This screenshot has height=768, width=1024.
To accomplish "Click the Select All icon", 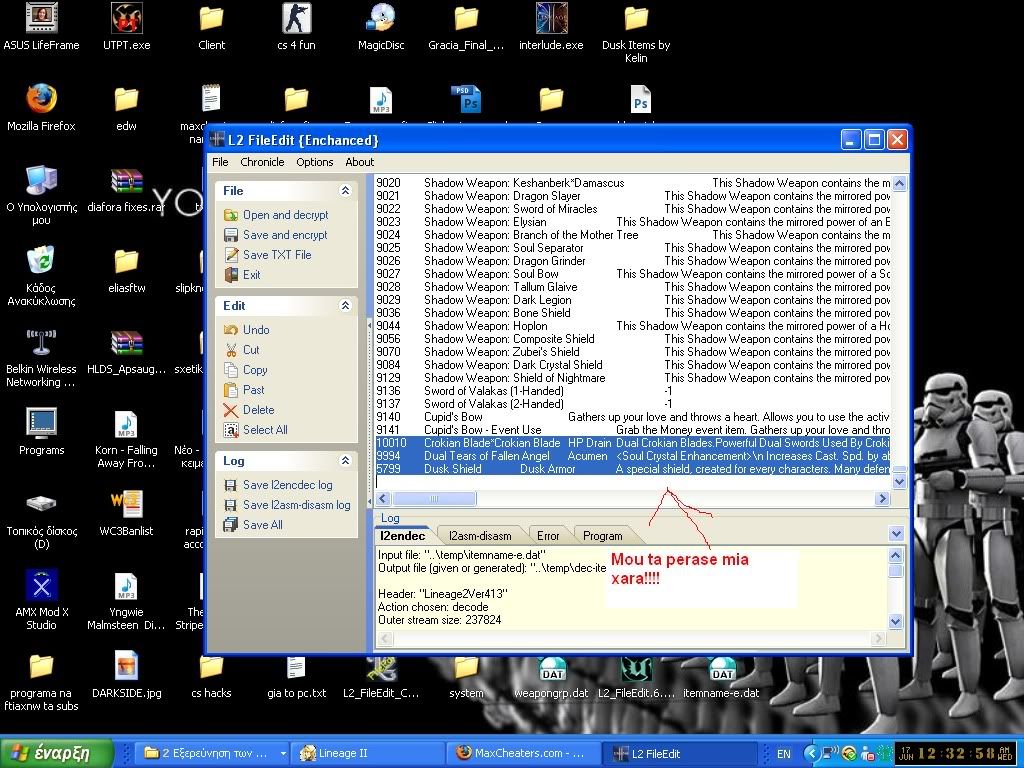I will coord(231,430).
